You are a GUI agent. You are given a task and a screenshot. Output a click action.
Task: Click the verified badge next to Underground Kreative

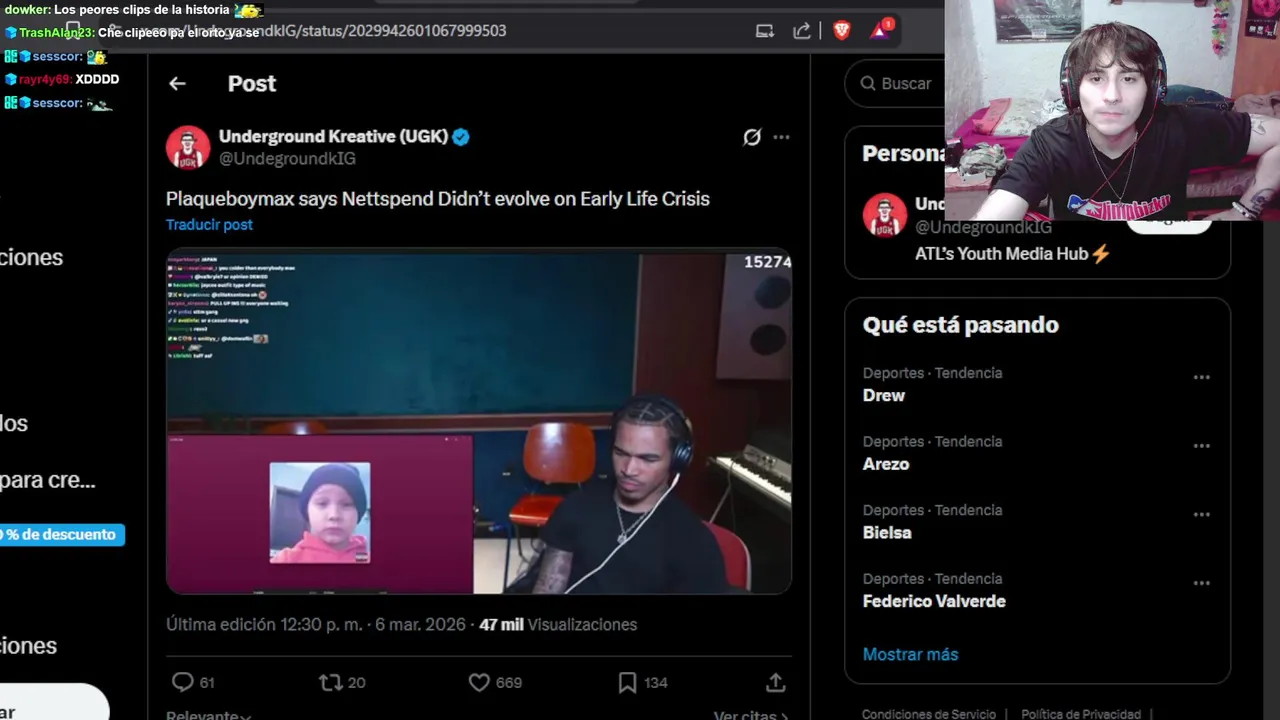[x=461, y=137]
